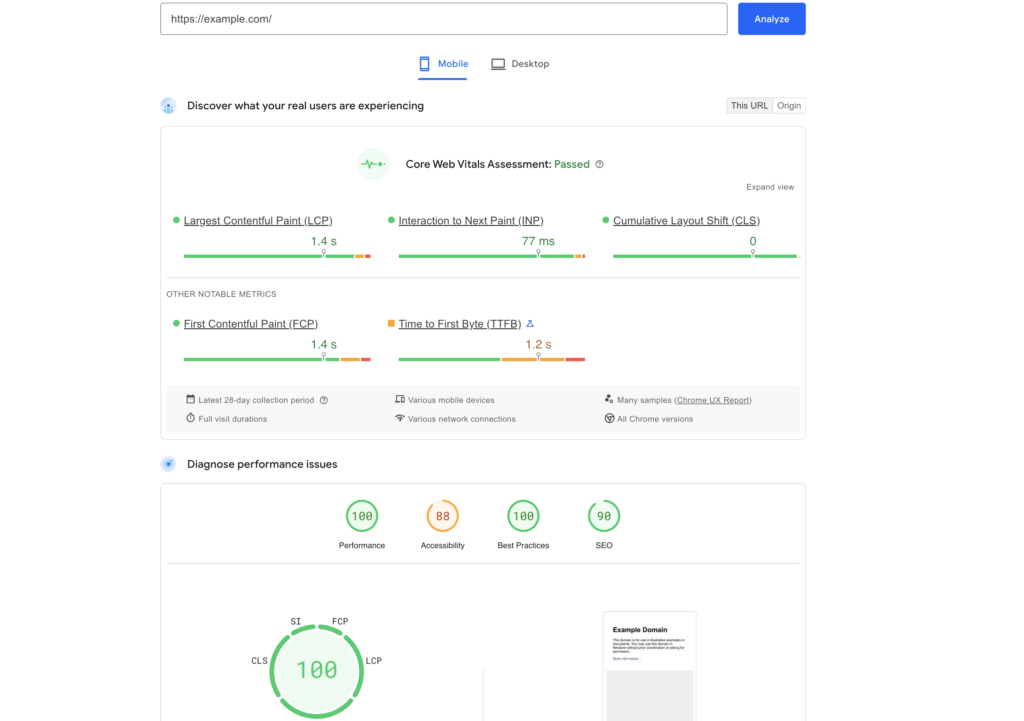The height and width of the screenshot is (721, 1024).
Task: Select the This URL toggle
Action: pyautogui.click(x=749, y=106)
